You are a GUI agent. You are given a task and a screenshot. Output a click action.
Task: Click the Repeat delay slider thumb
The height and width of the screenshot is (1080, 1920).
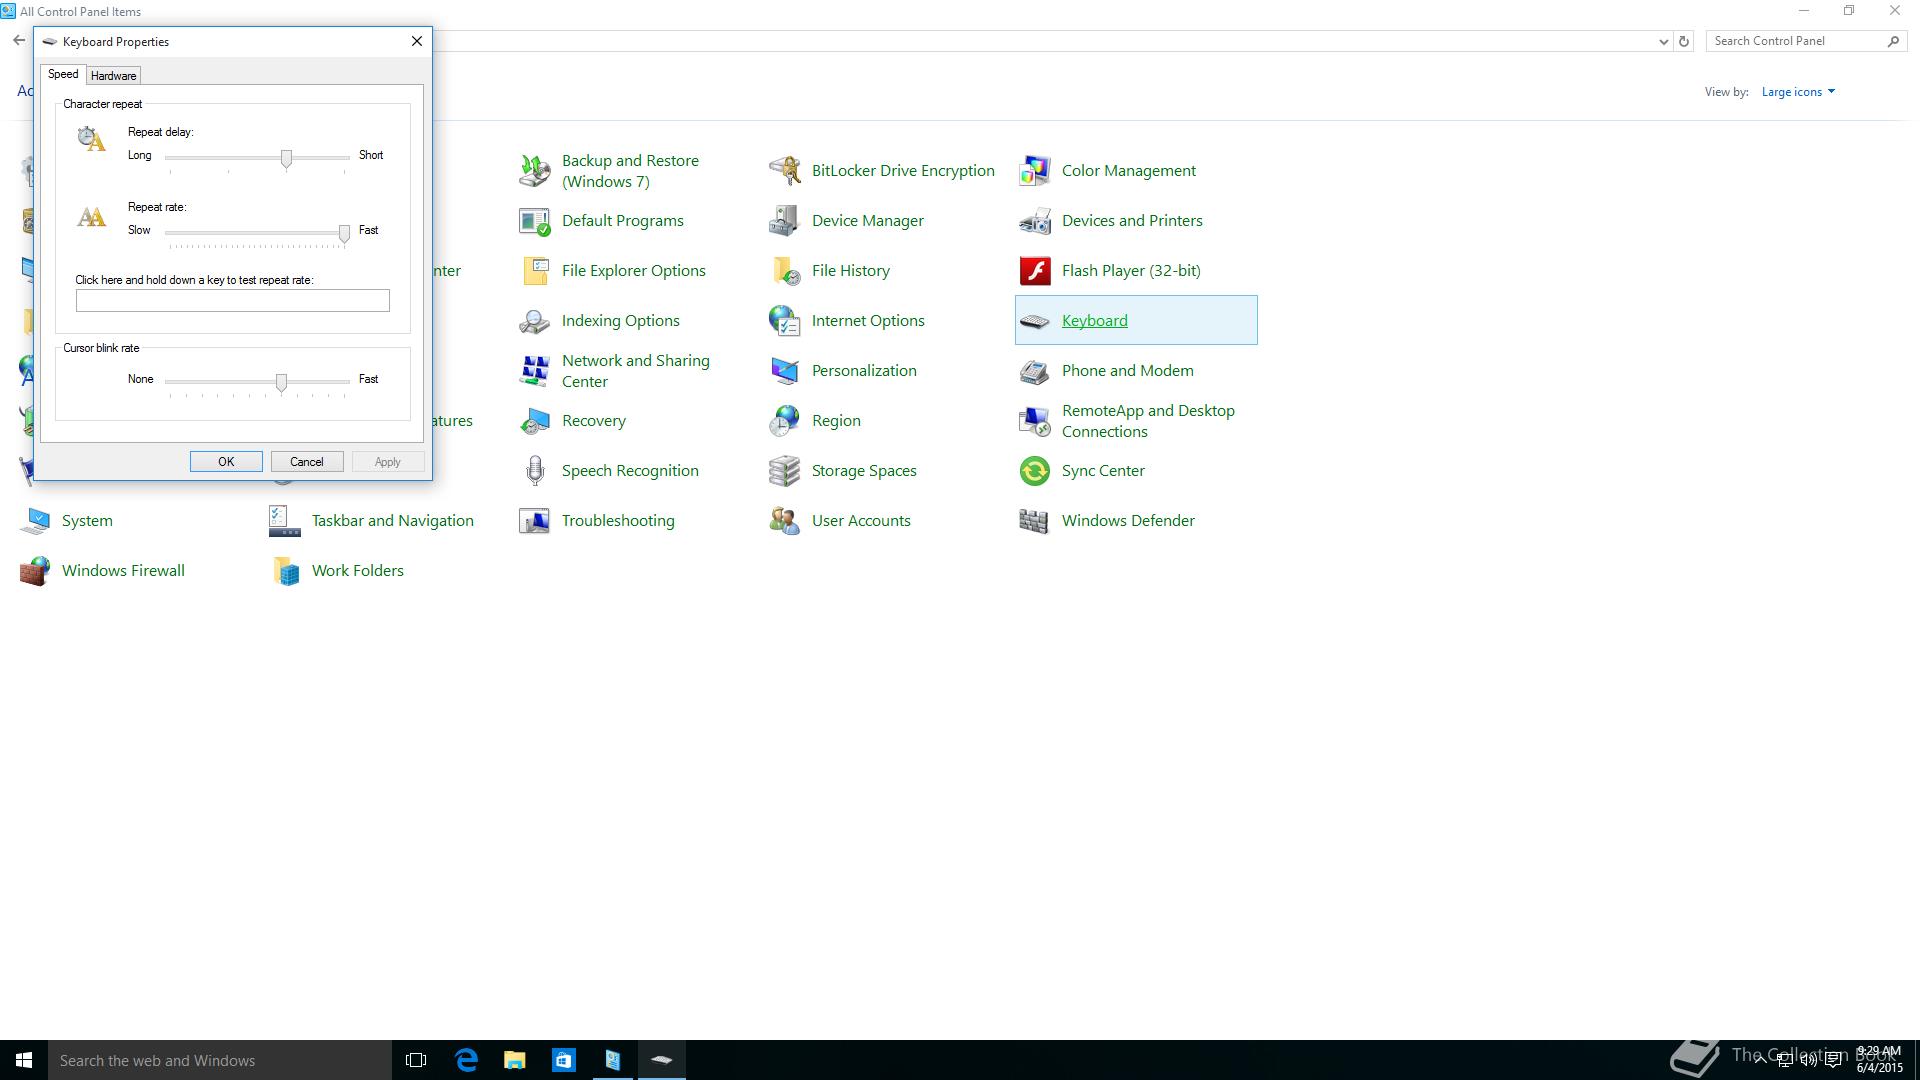(286, 159)
